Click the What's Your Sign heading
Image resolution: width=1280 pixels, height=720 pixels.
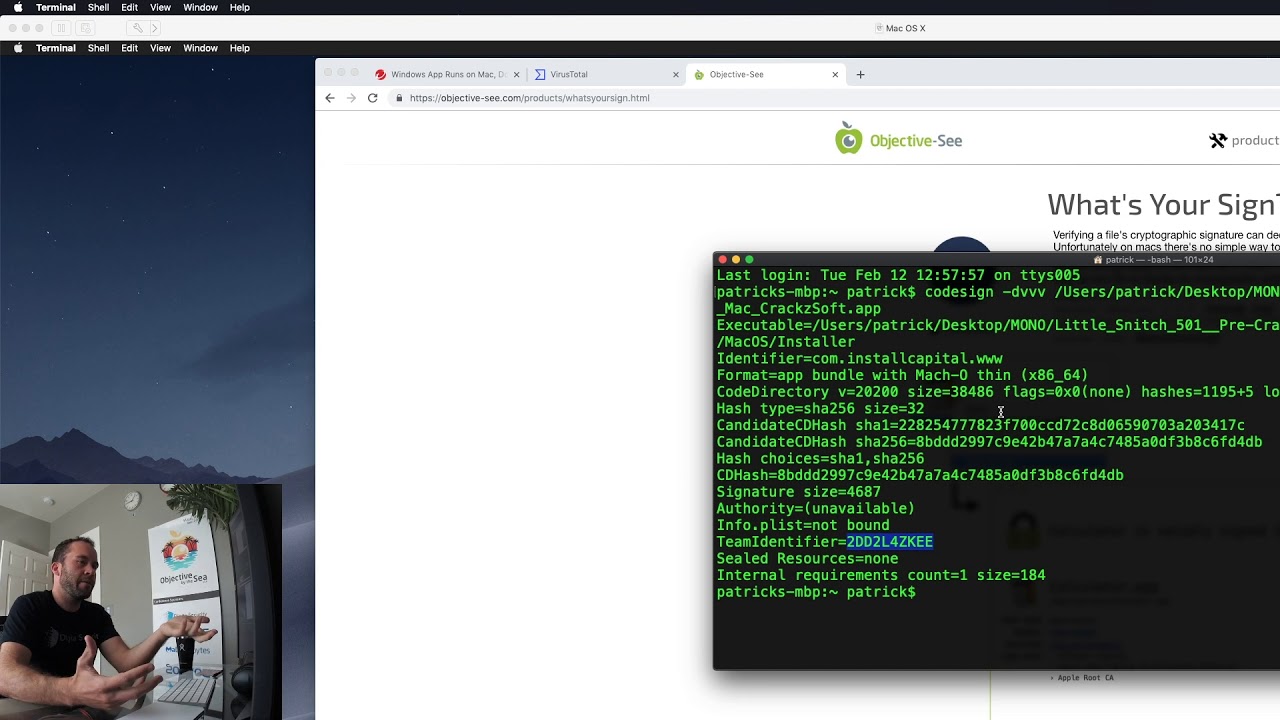pos(1163,205)
